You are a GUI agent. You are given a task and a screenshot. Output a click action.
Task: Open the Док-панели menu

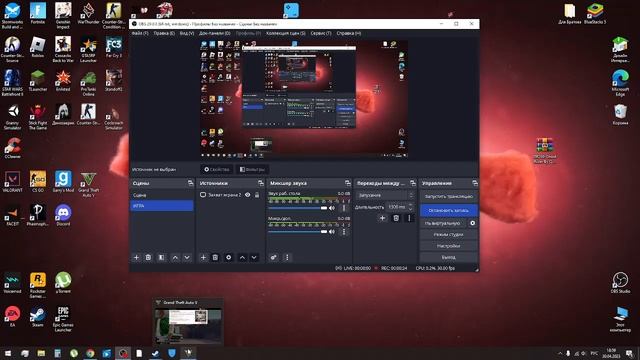tap(215, 33)
